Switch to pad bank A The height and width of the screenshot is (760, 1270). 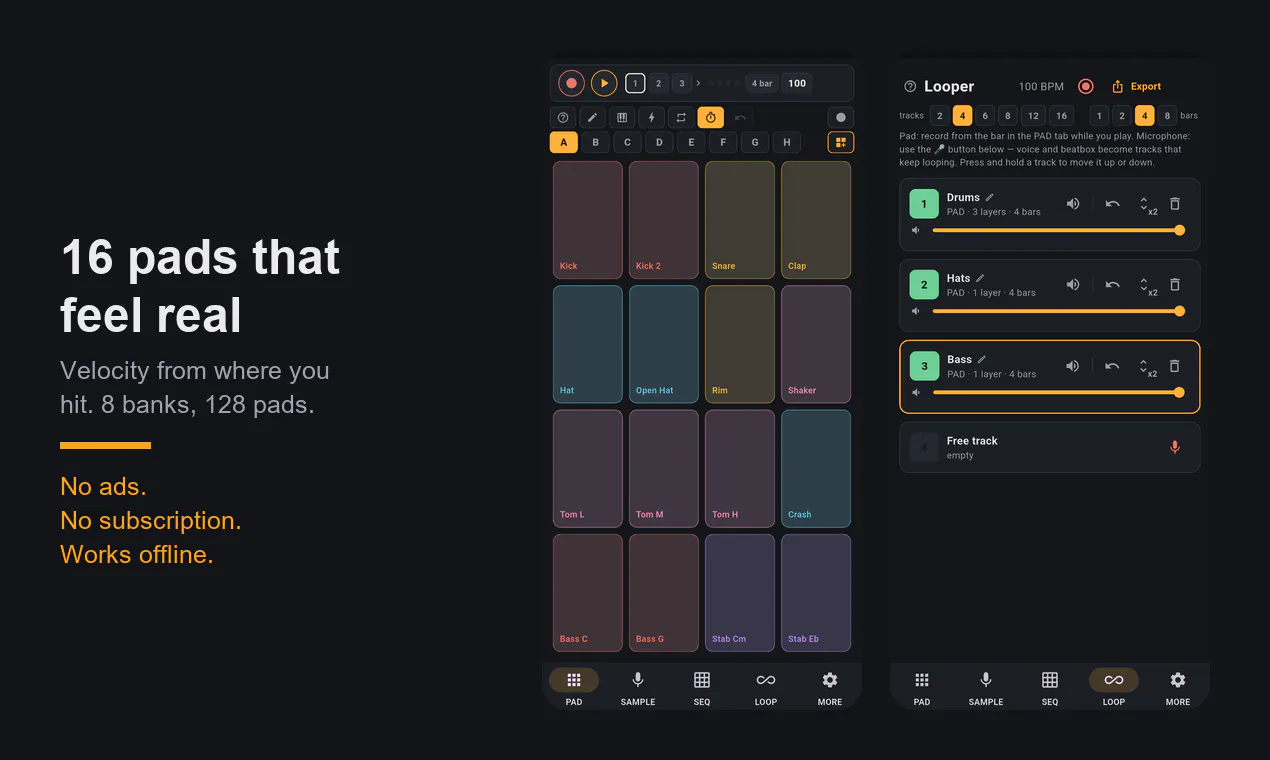point(563,142)
